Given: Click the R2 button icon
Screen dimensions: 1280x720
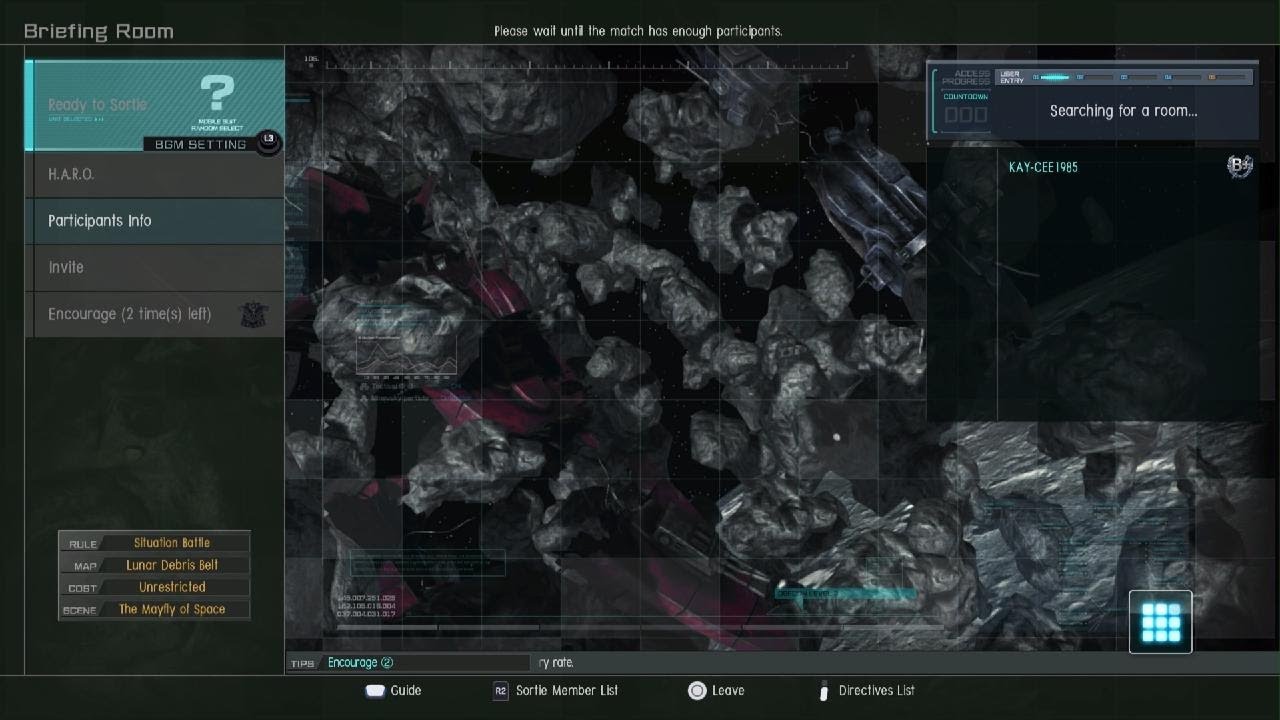Looking at the screenshot, I should point(500,690).
